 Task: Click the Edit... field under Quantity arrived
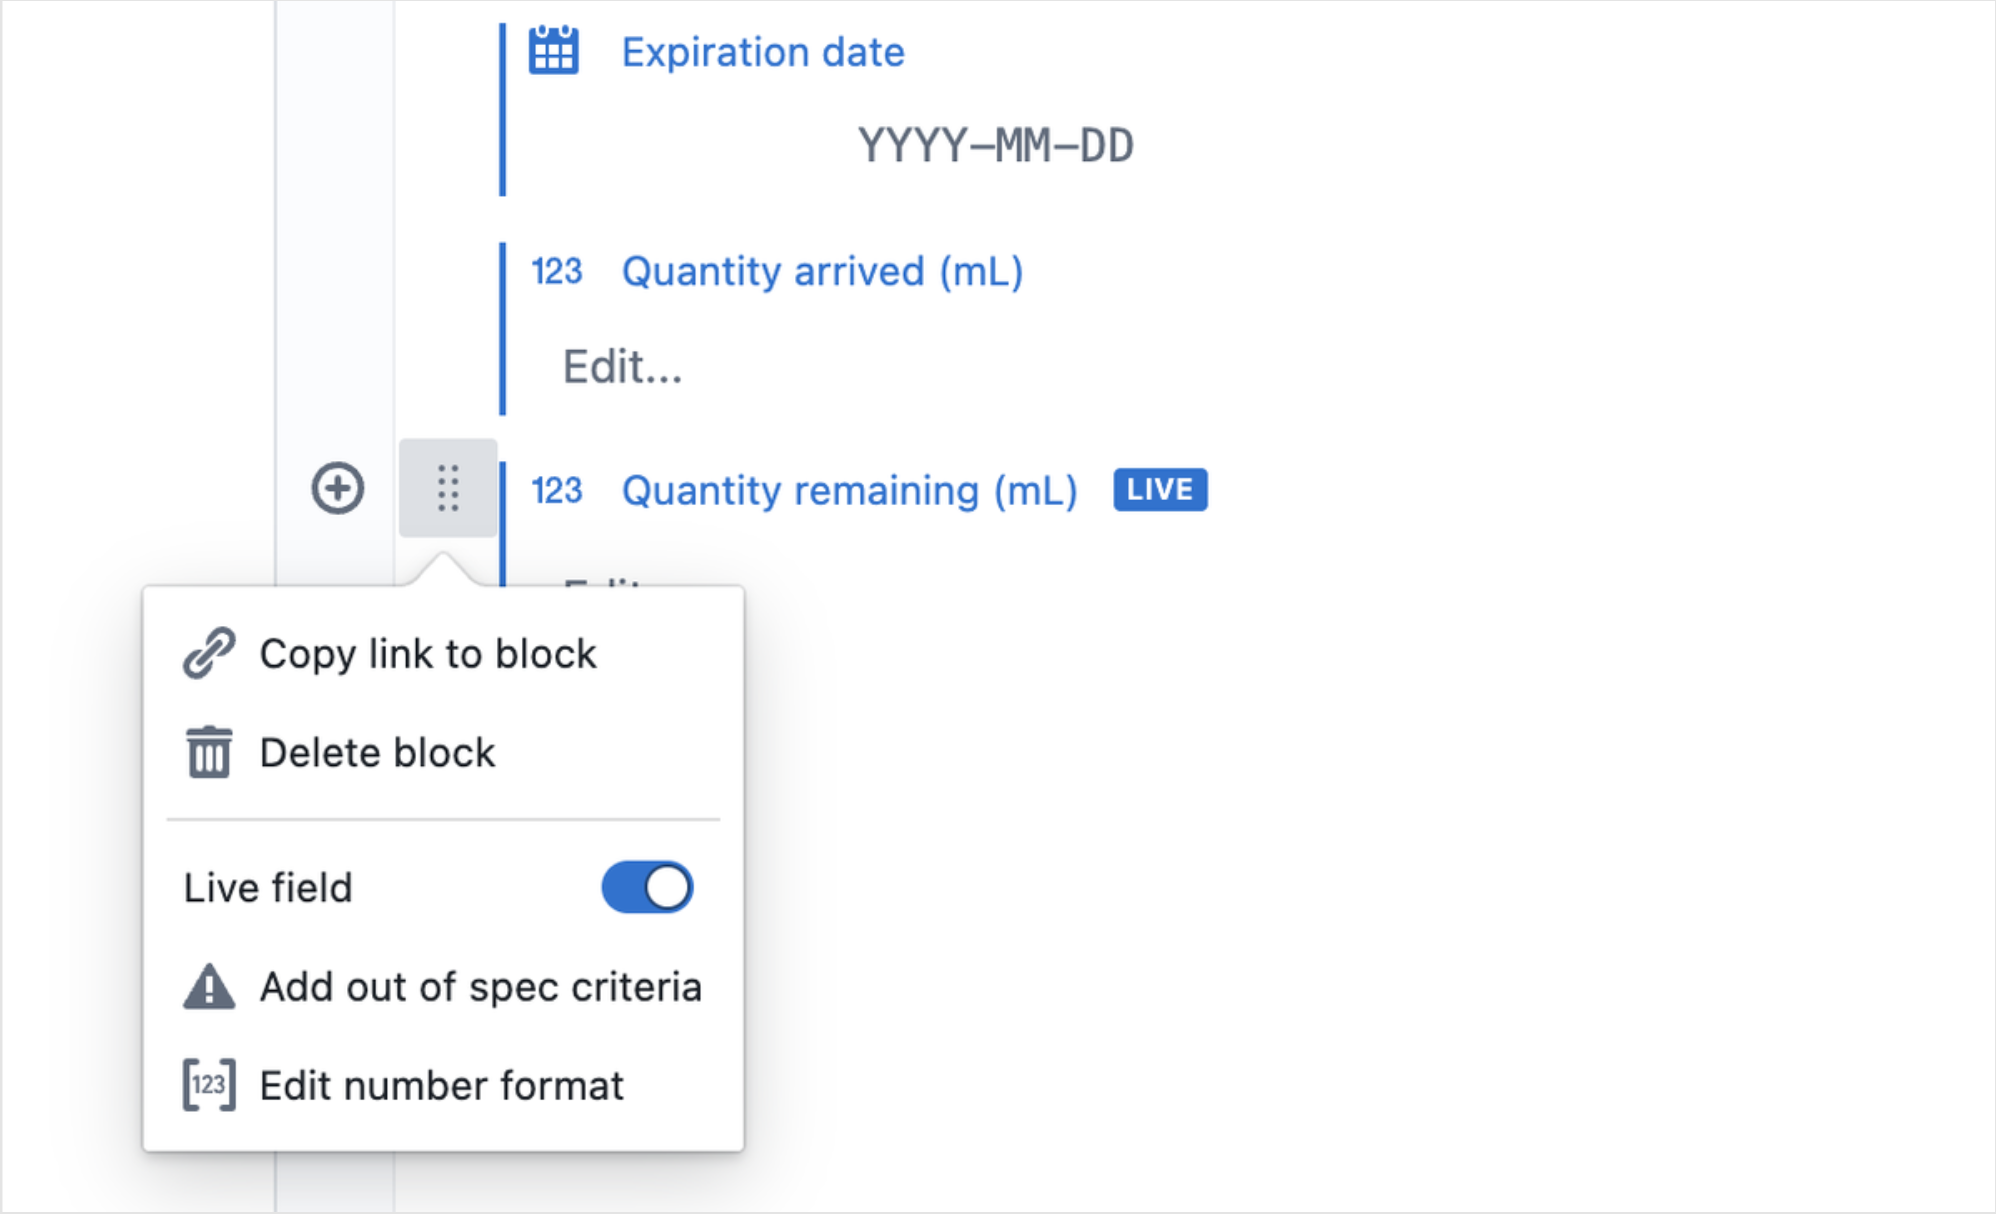click(x=622, y=367)
